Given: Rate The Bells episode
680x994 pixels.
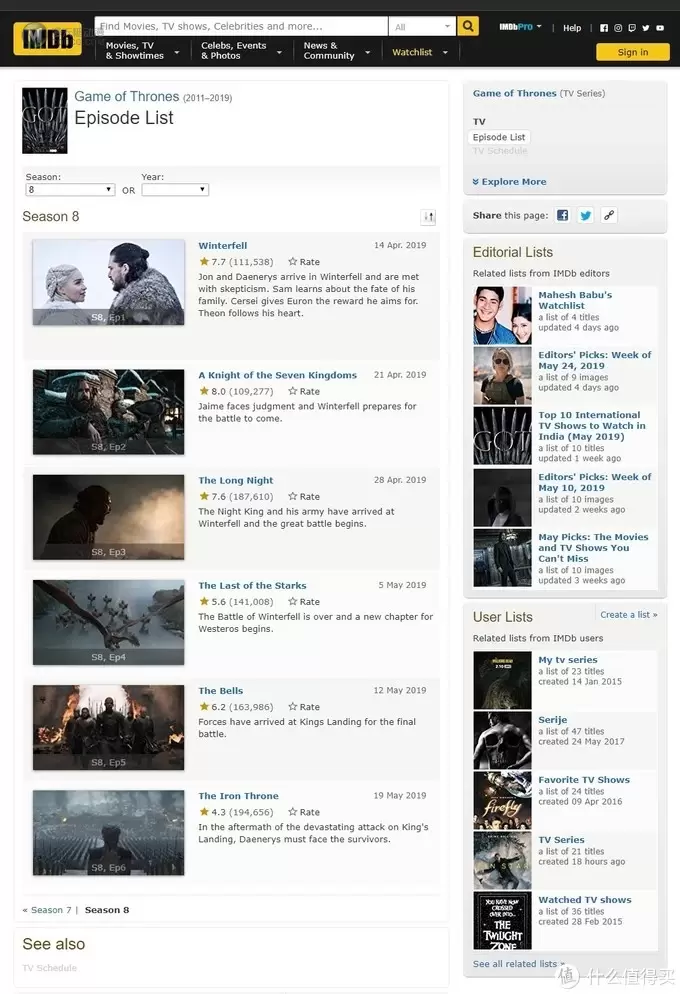Looking at the screenshot, I should (x=304, y=707).
